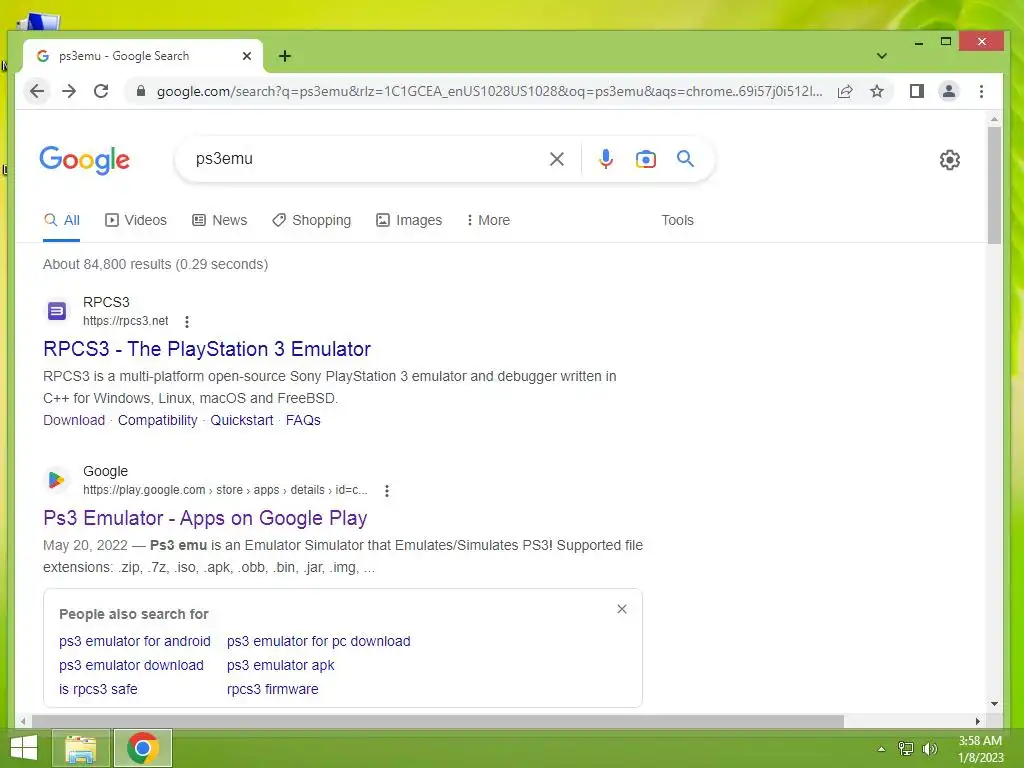Image resolution: width=1024 pixels, height=768 pixels.
Task: Open the search Tools options
Action: 677,221
